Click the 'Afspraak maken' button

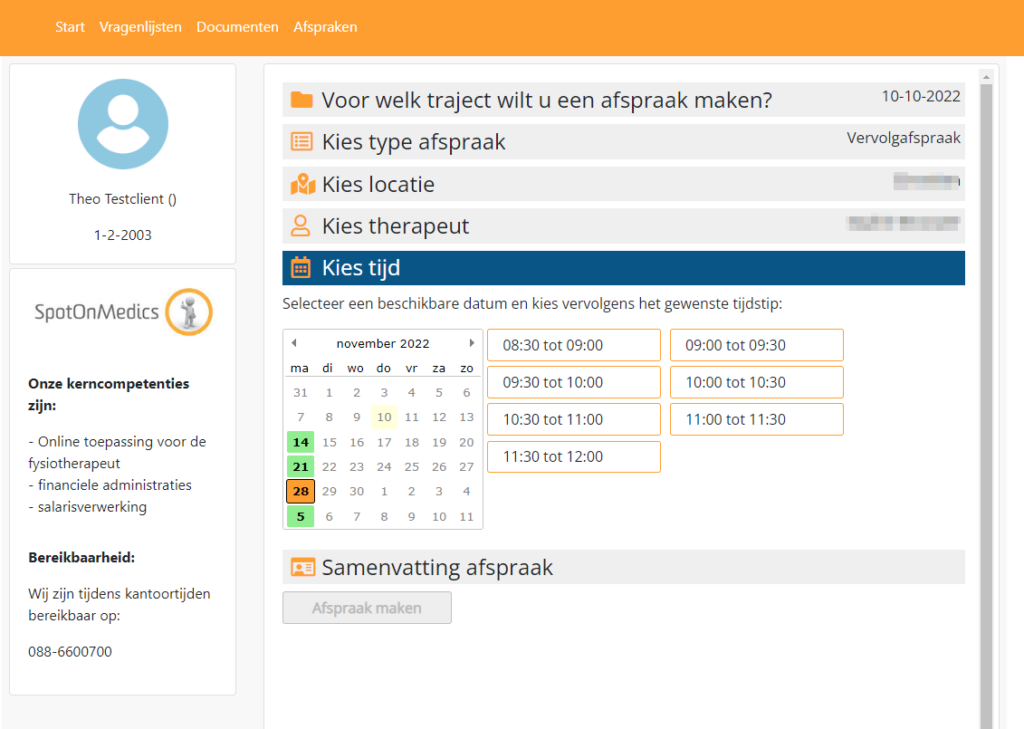(x=366, y=607)
